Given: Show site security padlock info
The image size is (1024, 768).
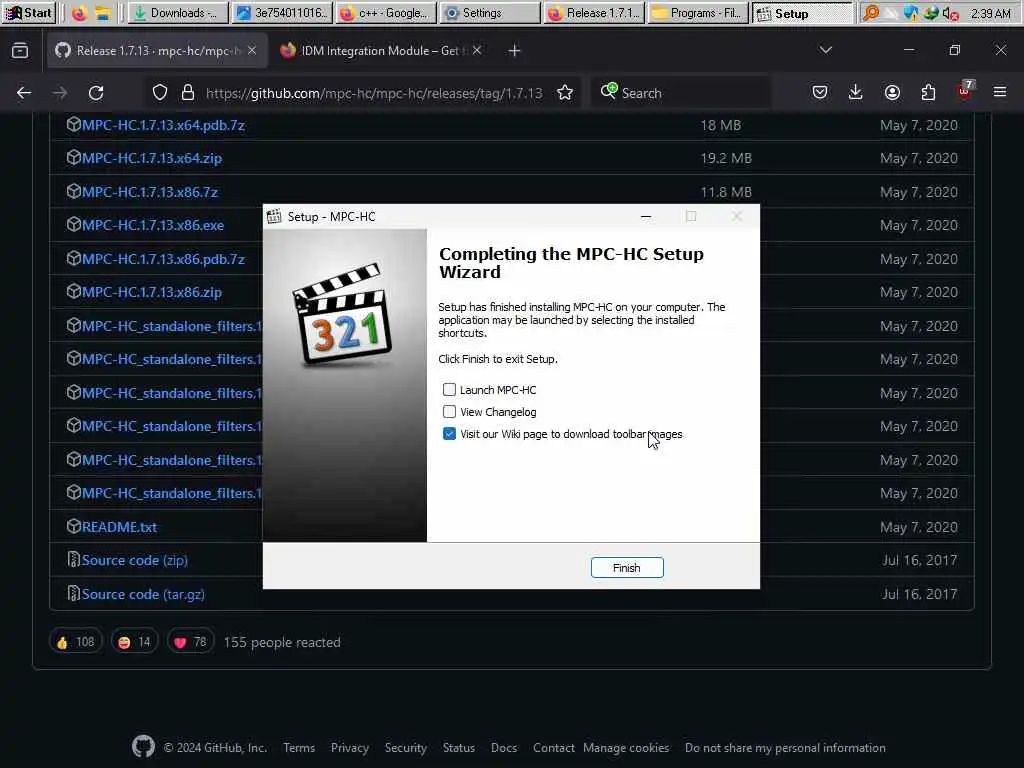Looking at the screenshot, I should (x=188, y=93).
